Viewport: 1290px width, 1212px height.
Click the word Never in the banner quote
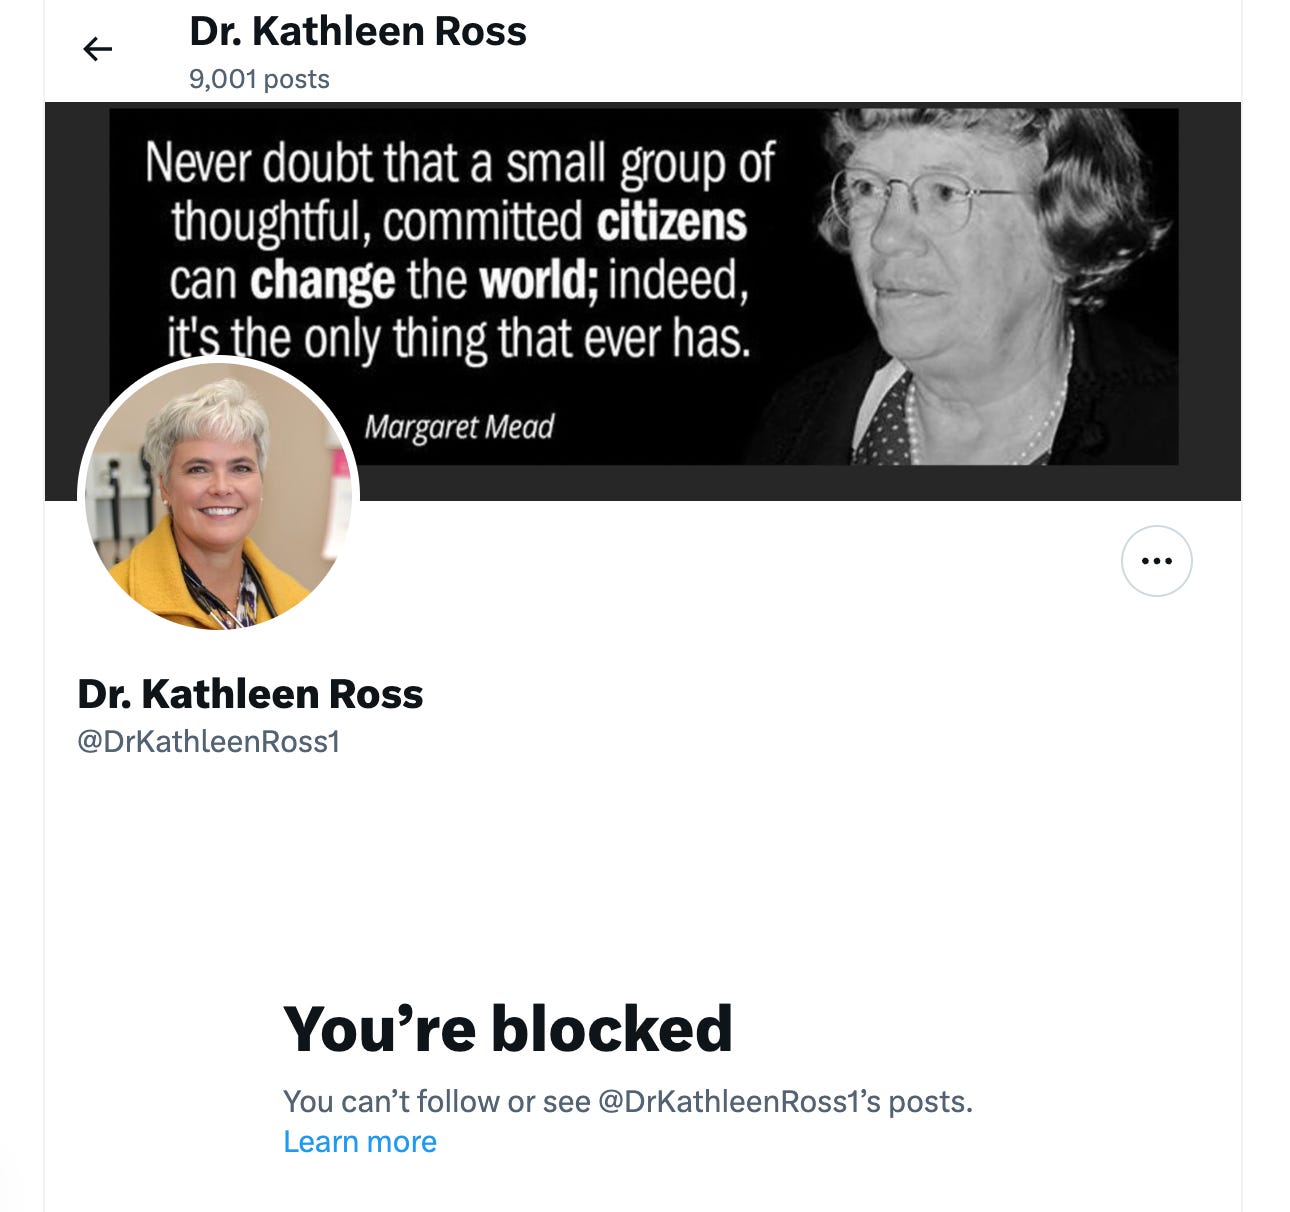[199, 163]
